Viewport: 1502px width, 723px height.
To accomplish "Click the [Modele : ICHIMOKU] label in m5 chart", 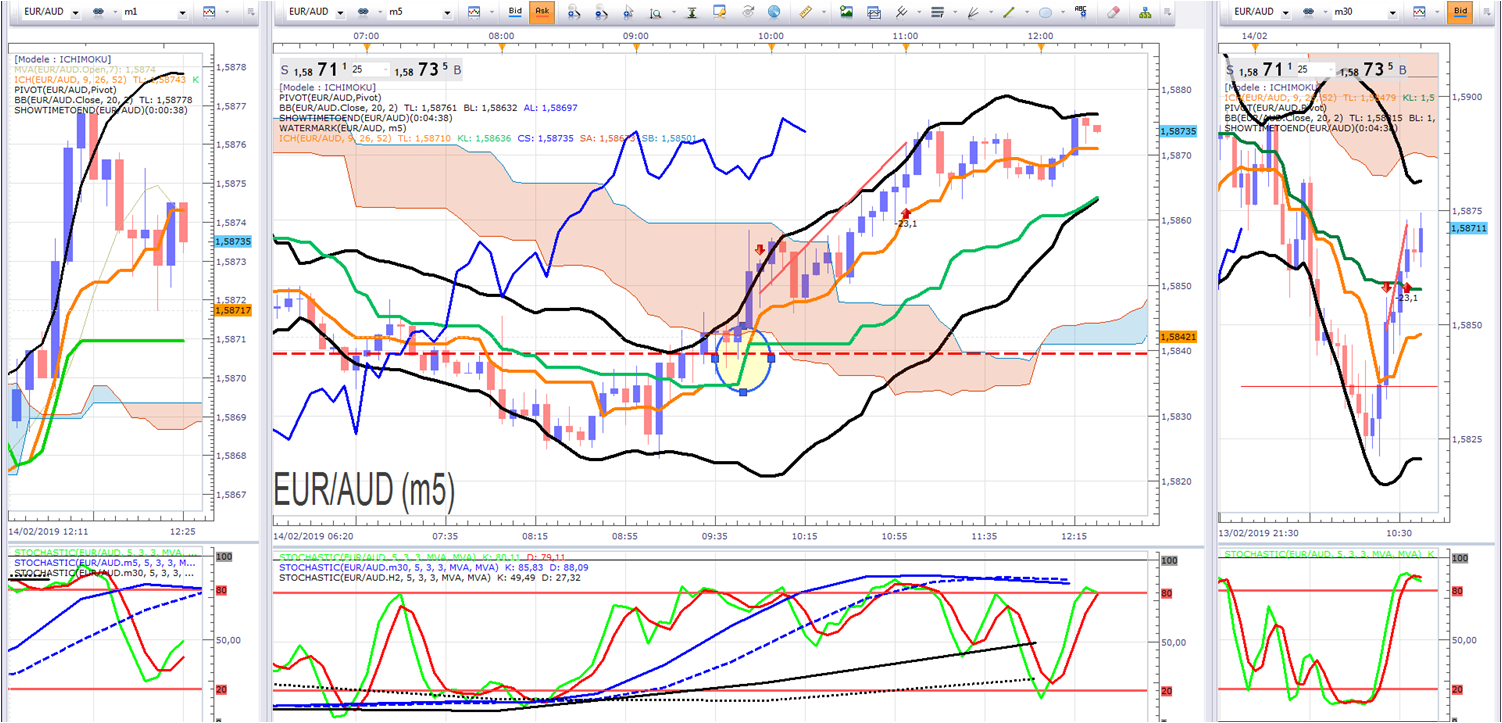I will click(326, 88).
